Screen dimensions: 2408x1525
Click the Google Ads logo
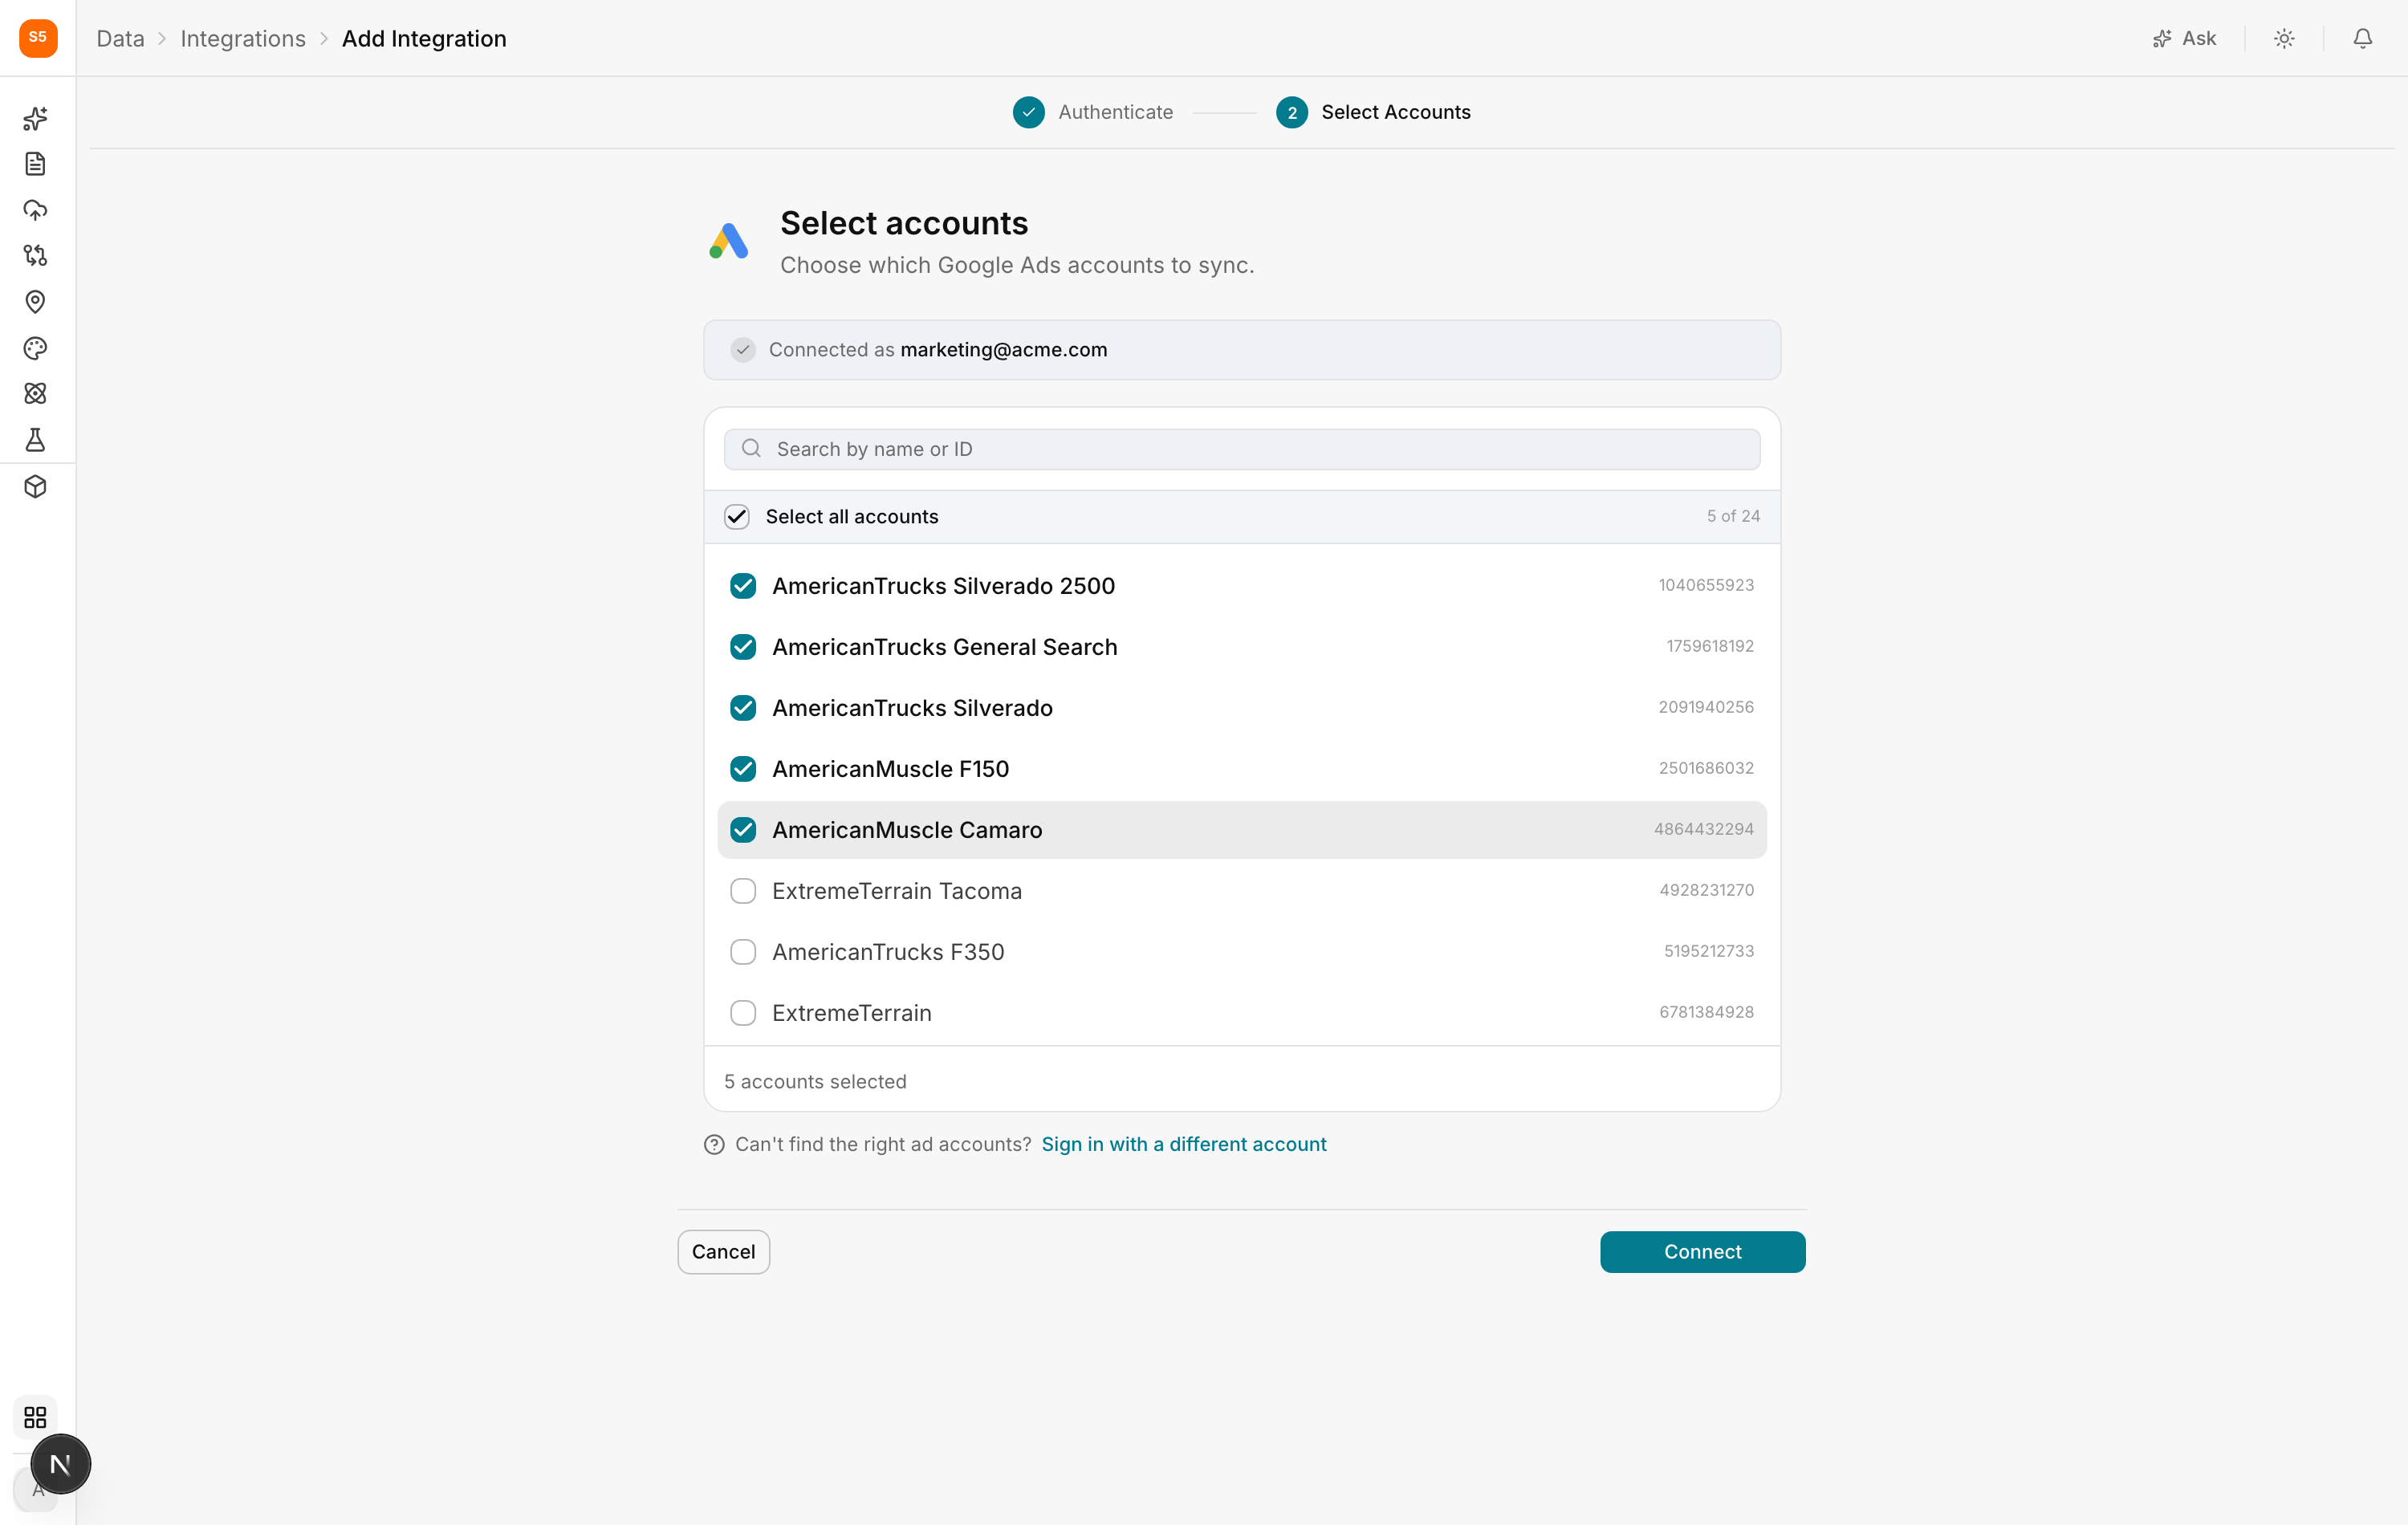[x=729, y=241]
